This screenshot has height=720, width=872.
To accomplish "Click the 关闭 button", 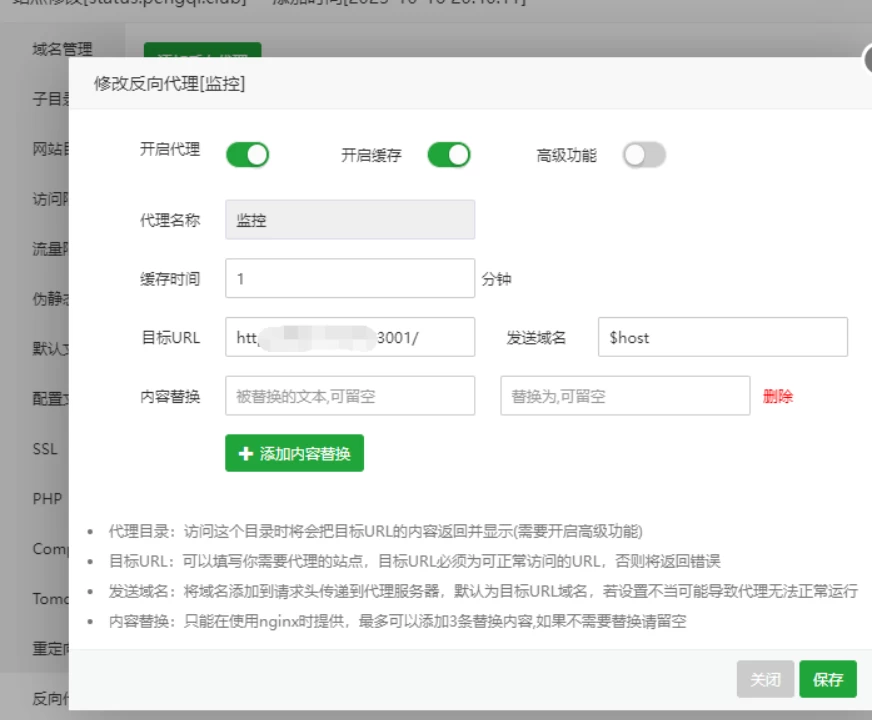I will click(765, 679).
